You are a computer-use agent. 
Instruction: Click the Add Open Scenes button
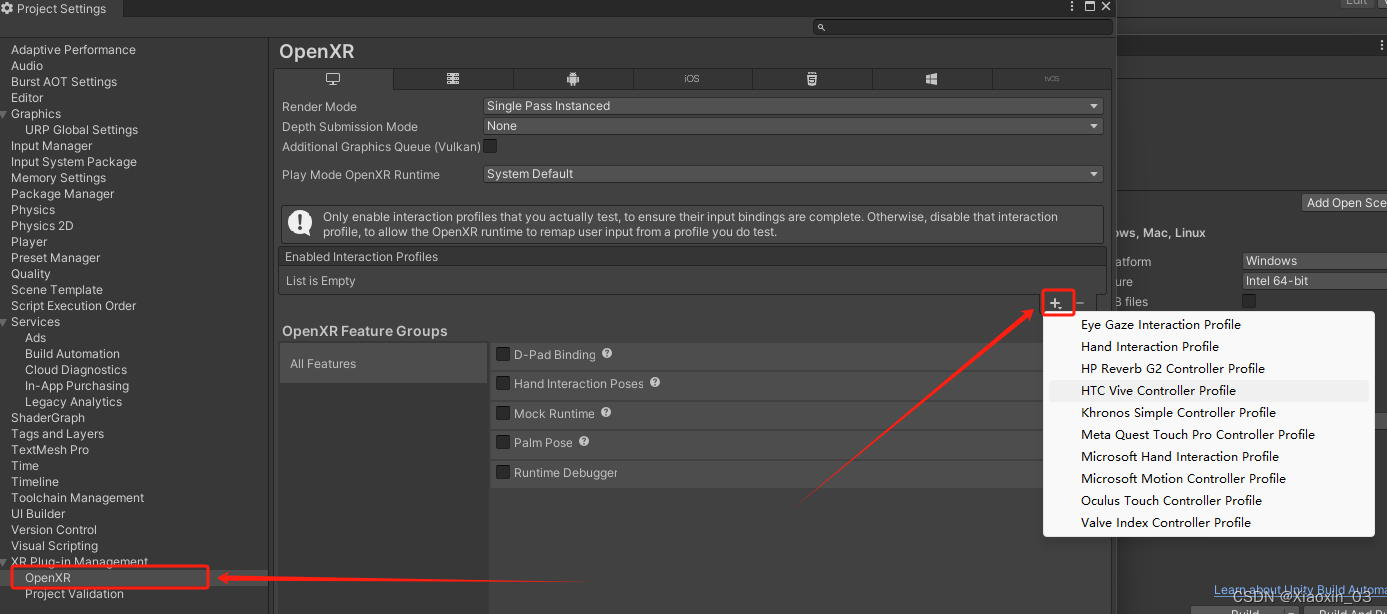(1344, 202)
